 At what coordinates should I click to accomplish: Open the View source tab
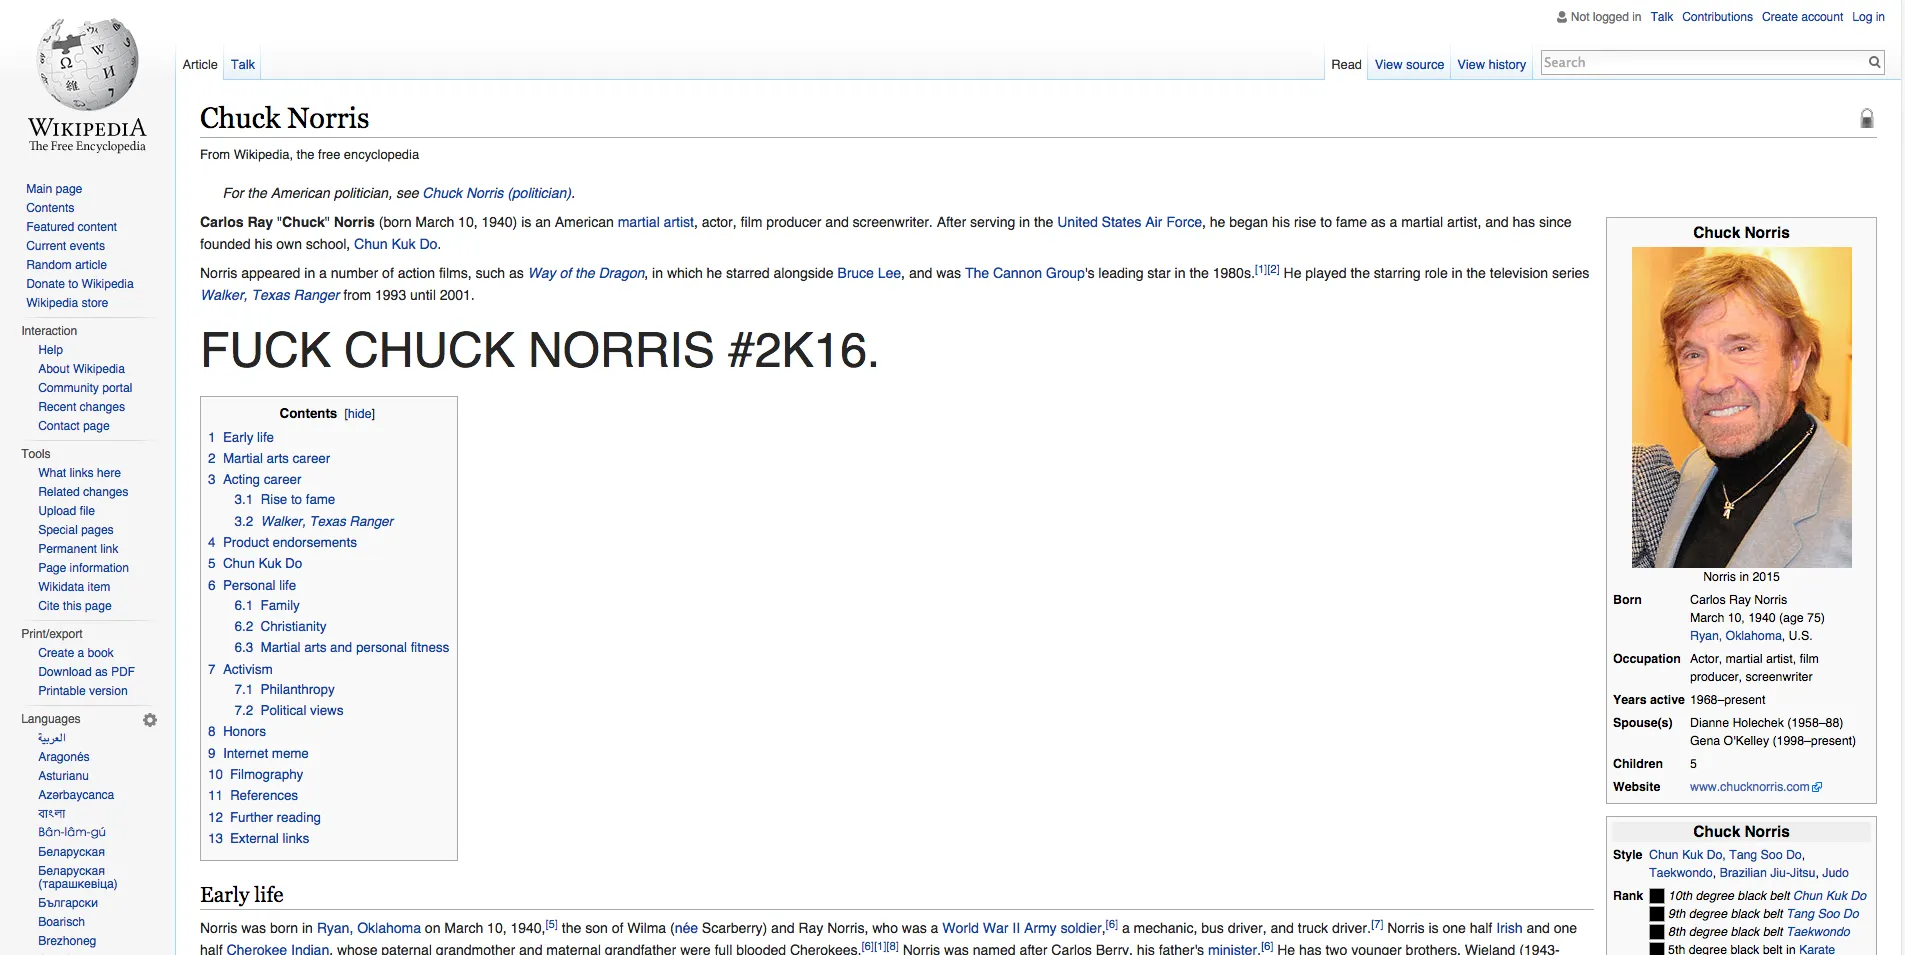point(1409,65)
